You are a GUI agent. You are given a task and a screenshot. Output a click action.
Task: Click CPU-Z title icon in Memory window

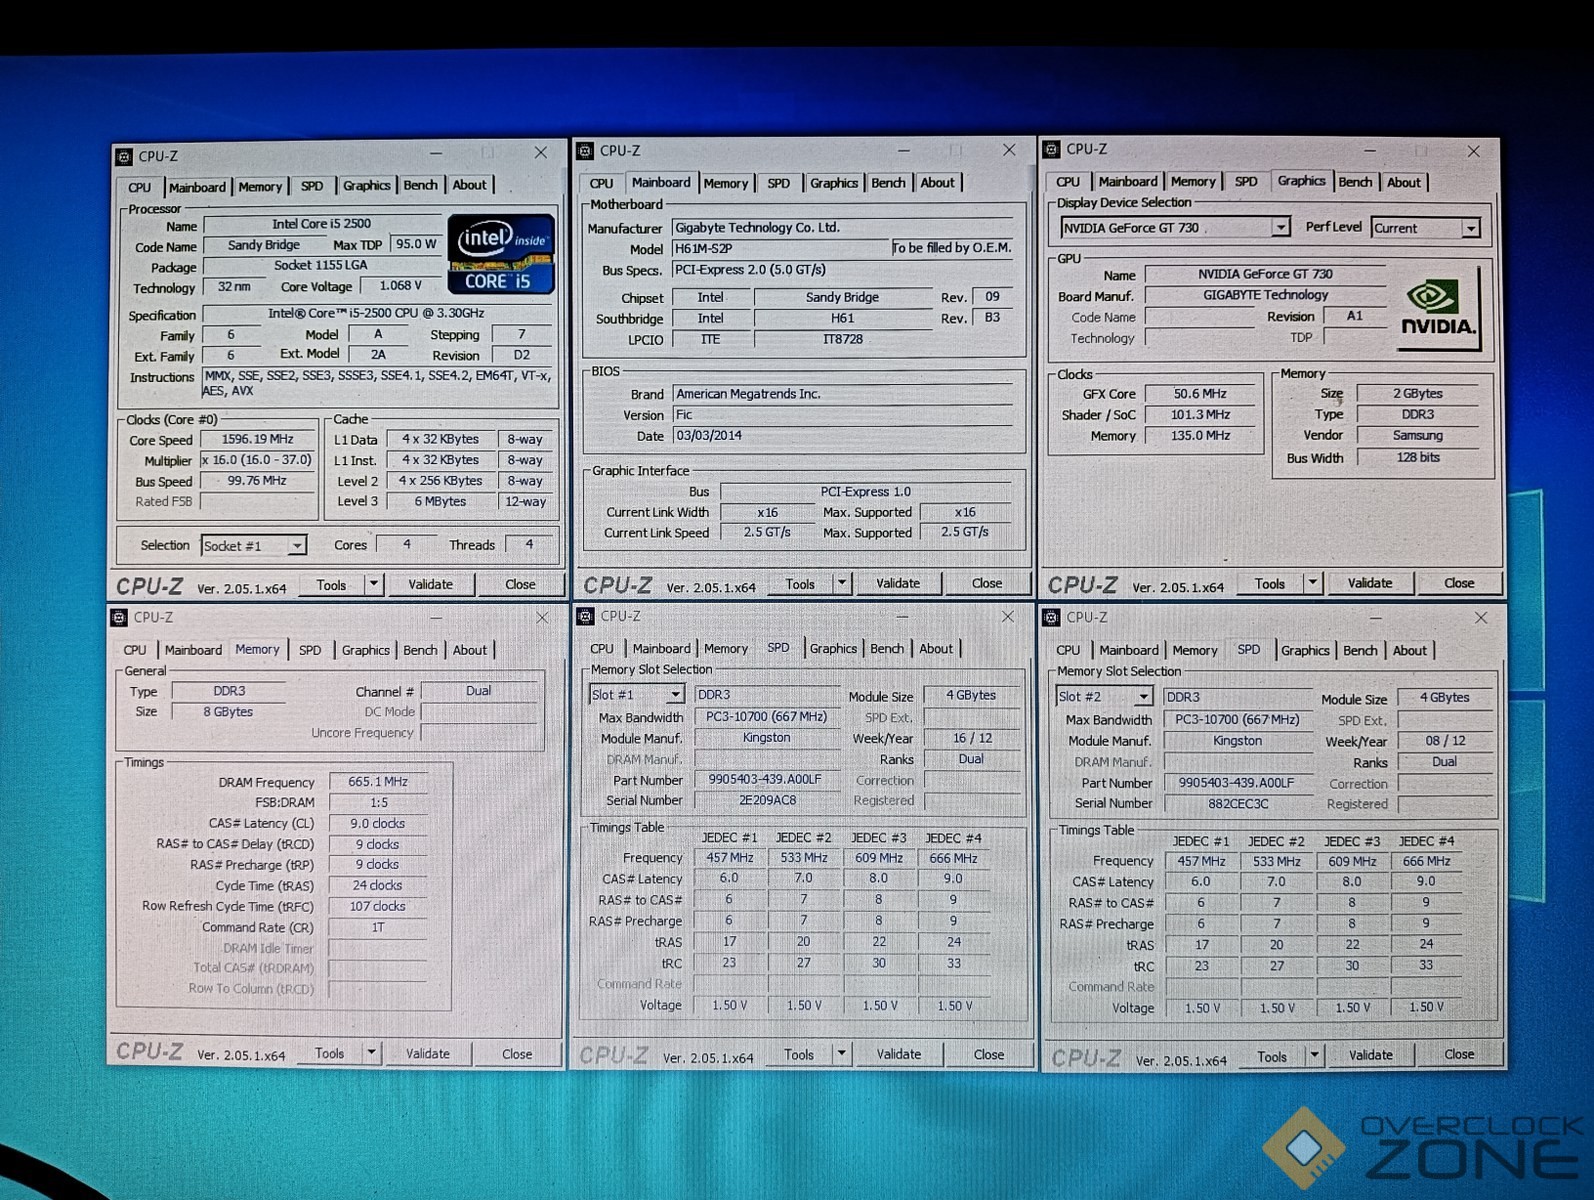[x=119, y=617]
